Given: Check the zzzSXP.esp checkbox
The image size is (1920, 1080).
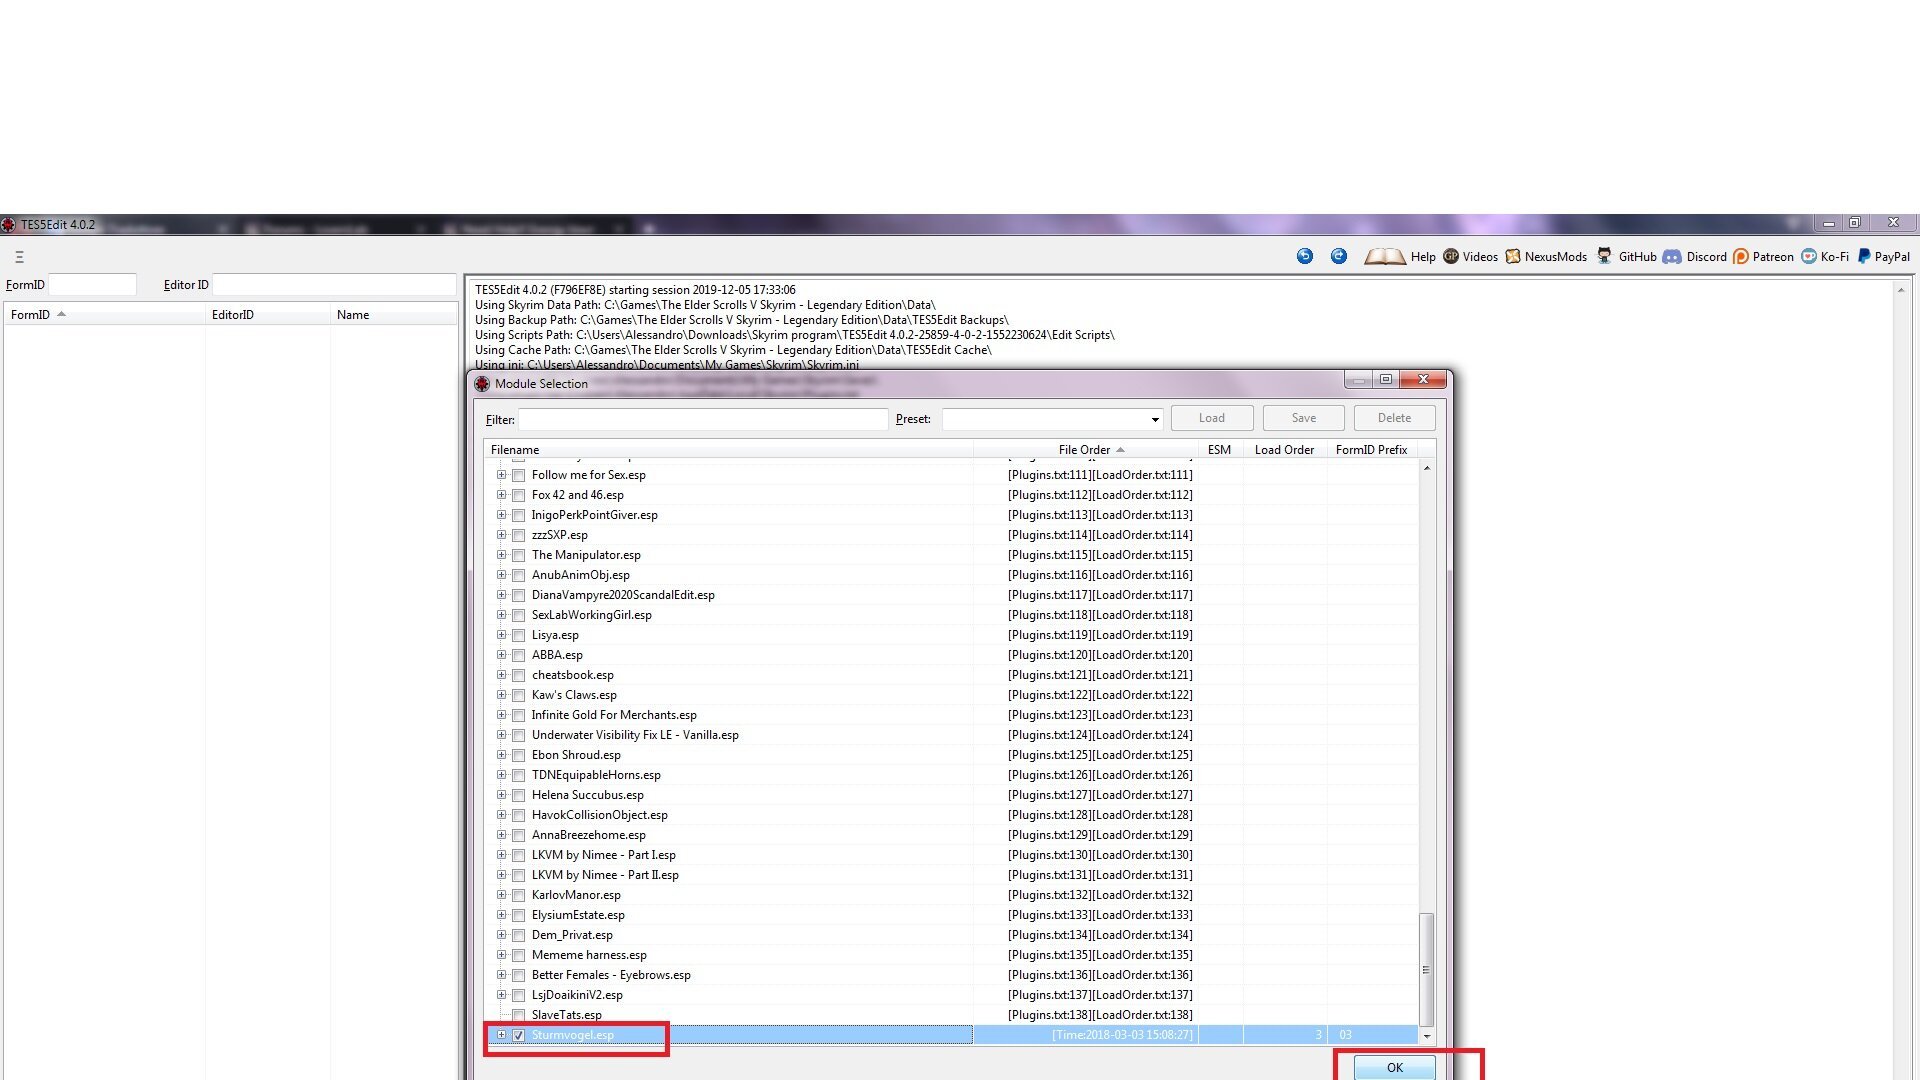Looking at the screenshot, I should click(x=518, y=536).
